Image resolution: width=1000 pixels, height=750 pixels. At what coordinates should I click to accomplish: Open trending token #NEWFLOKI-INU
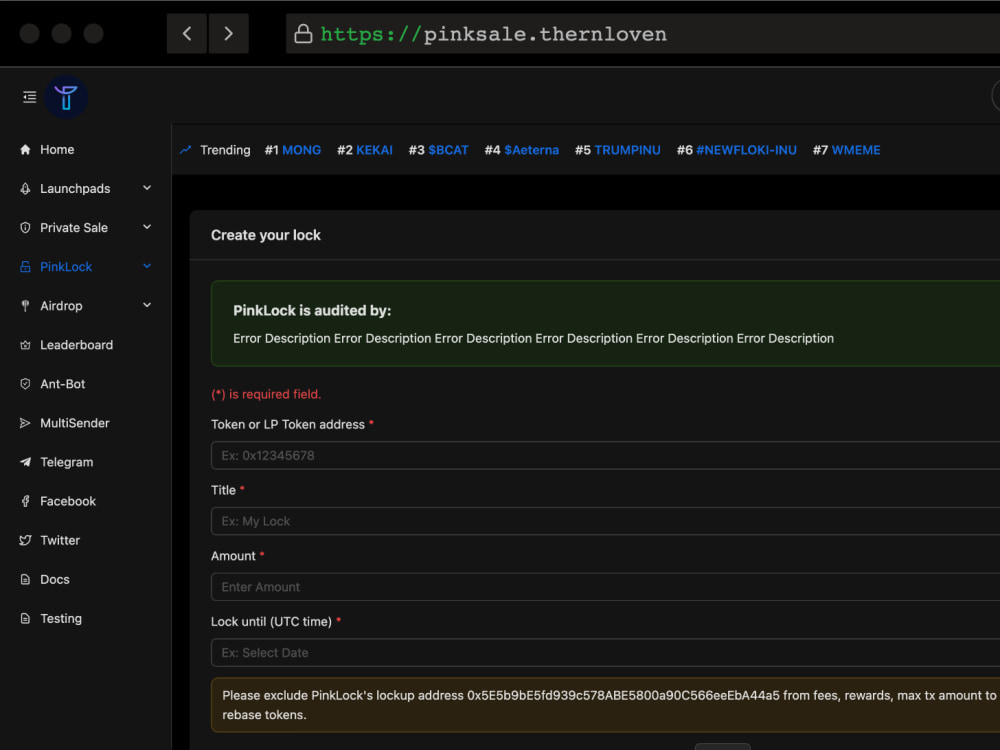(x=746, y=150)
